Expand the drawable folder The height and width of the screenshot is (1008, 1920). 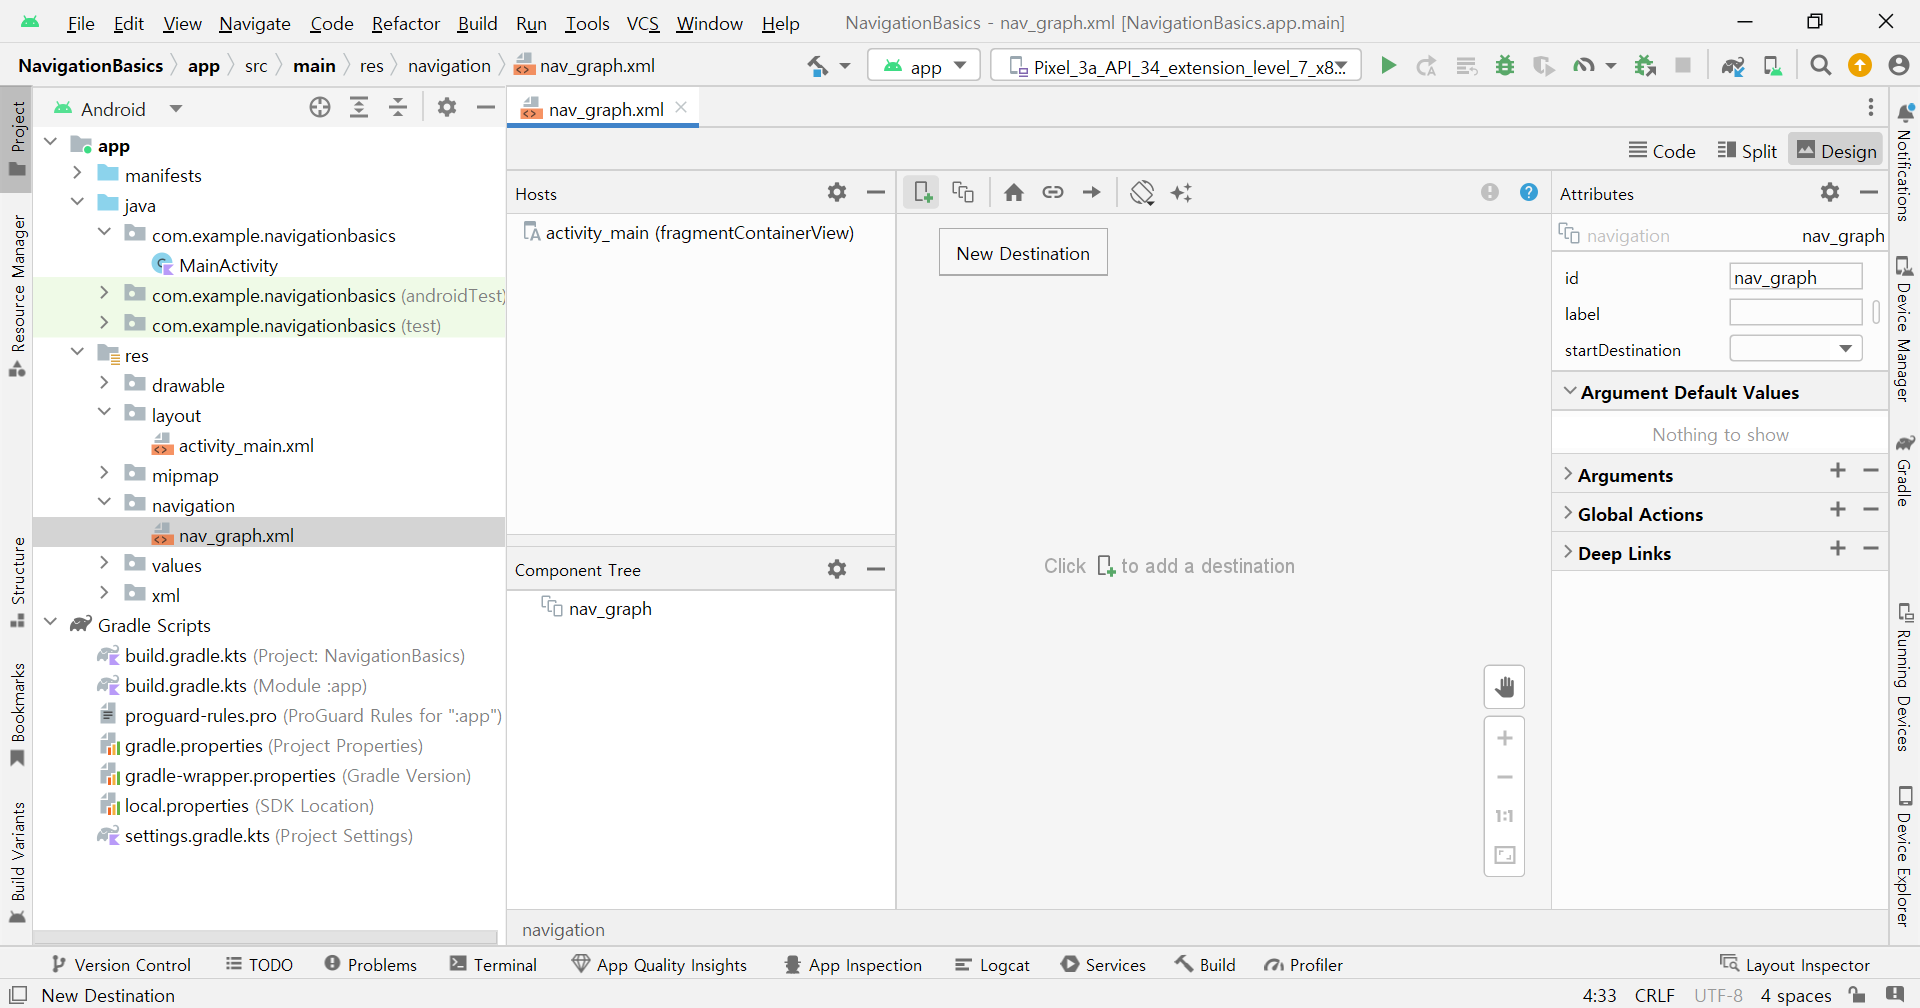[x=104, y=383]
